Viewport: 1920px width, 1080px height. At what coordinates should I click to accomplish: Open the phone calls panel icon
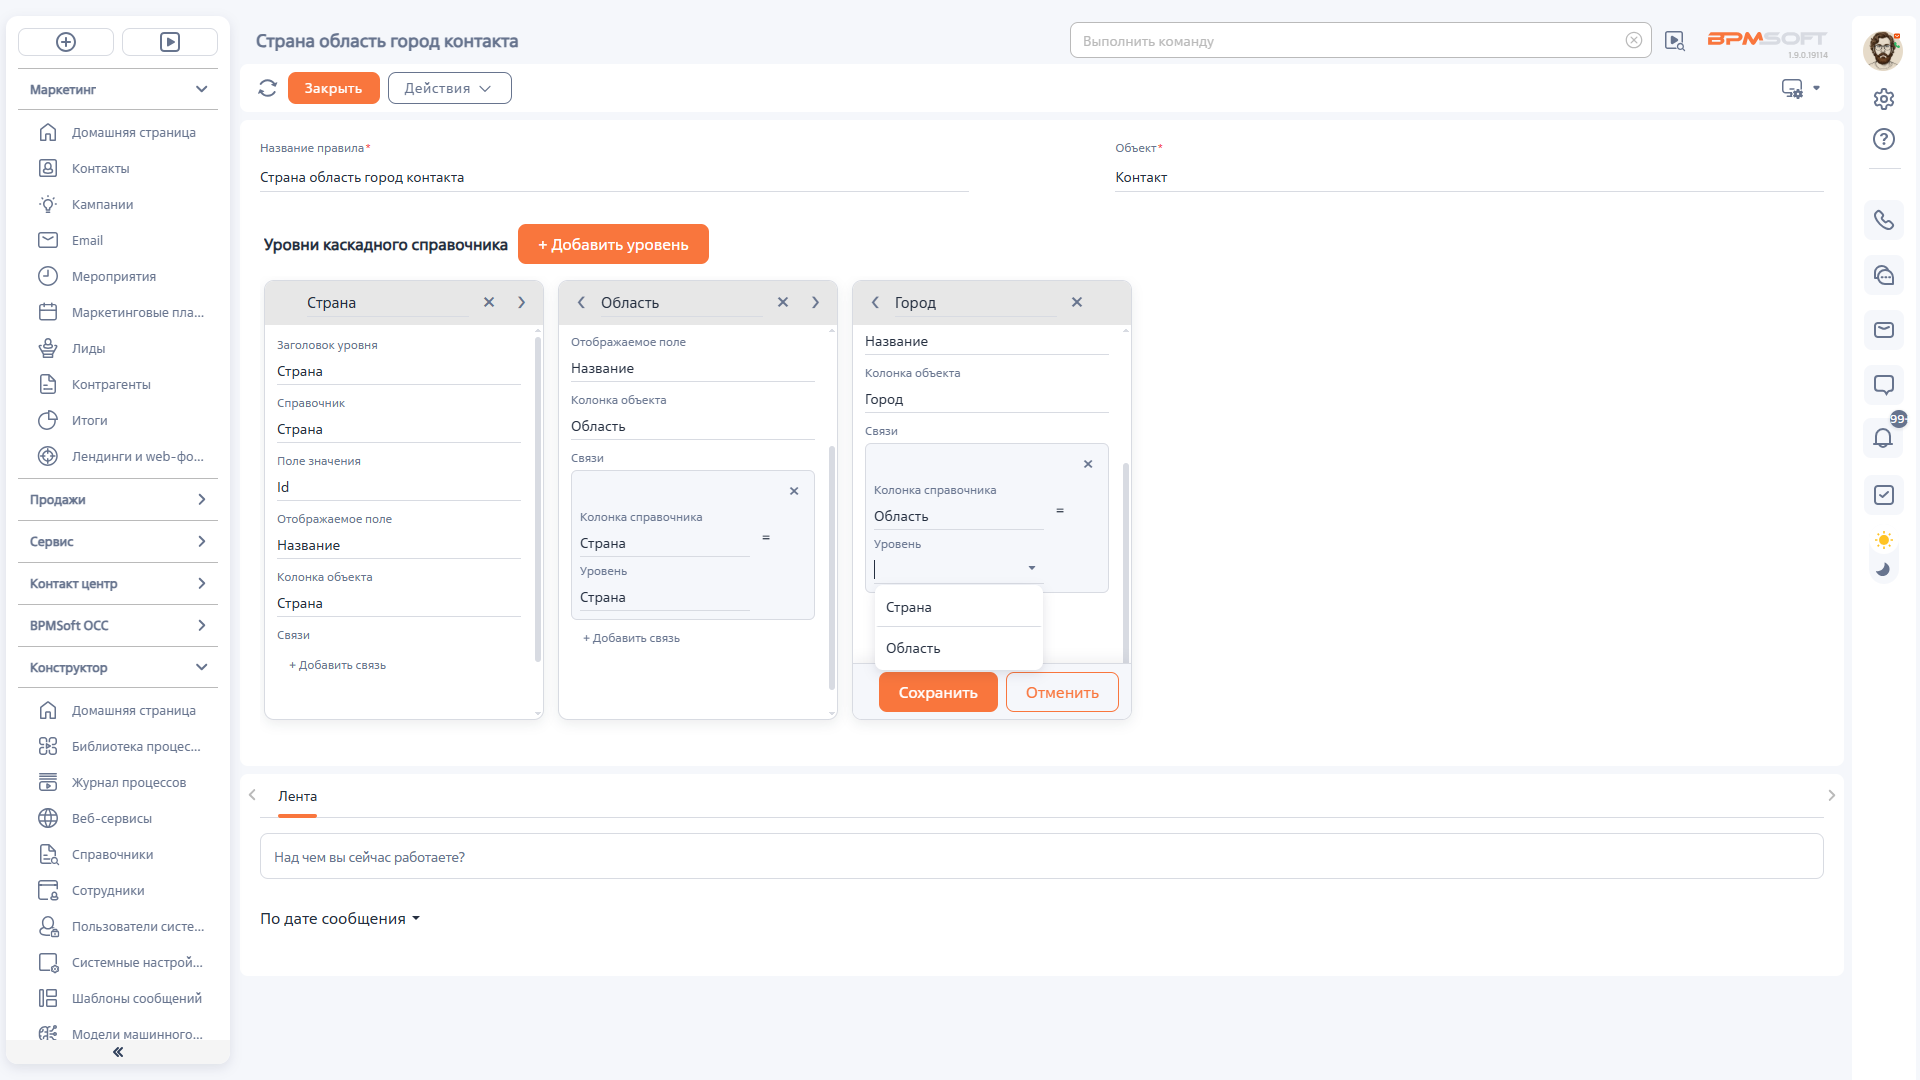click(1883, 220)
